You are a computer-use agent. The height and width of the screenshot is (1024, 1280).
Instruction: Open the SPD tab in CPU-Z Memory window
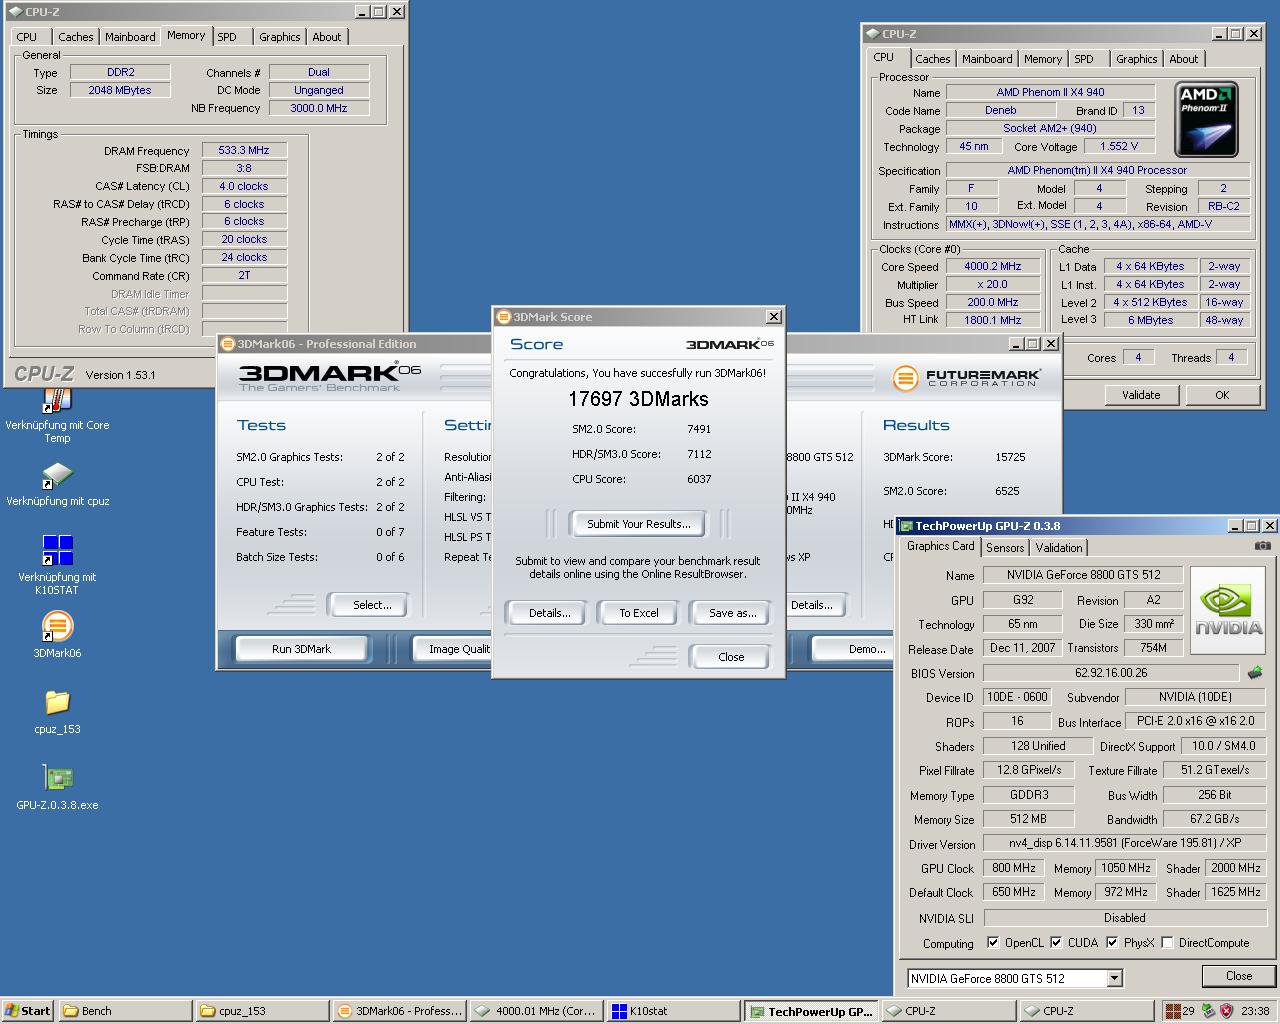tap(227, 37)
